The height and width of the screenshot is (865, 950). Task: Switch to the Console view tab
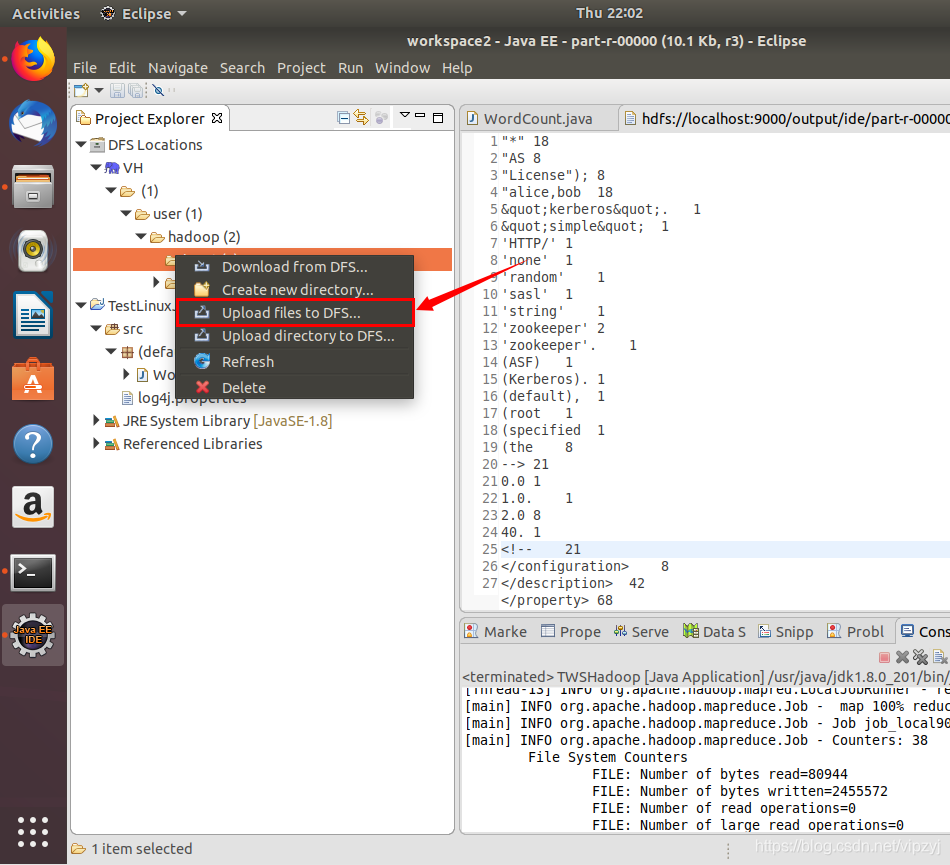(925, 632)
